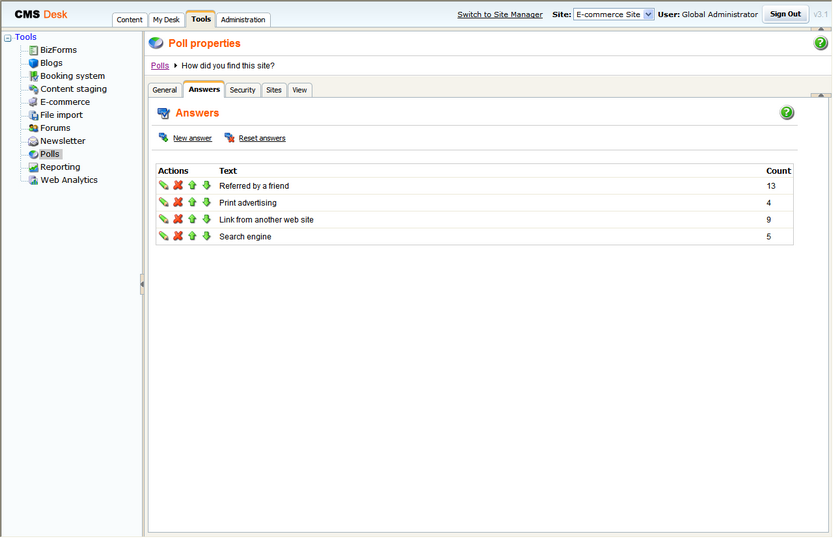Viewport: 833px width, 538px height.
Task: Go back via Polls breadcrumb link
Action: click(x=160, y=66)
